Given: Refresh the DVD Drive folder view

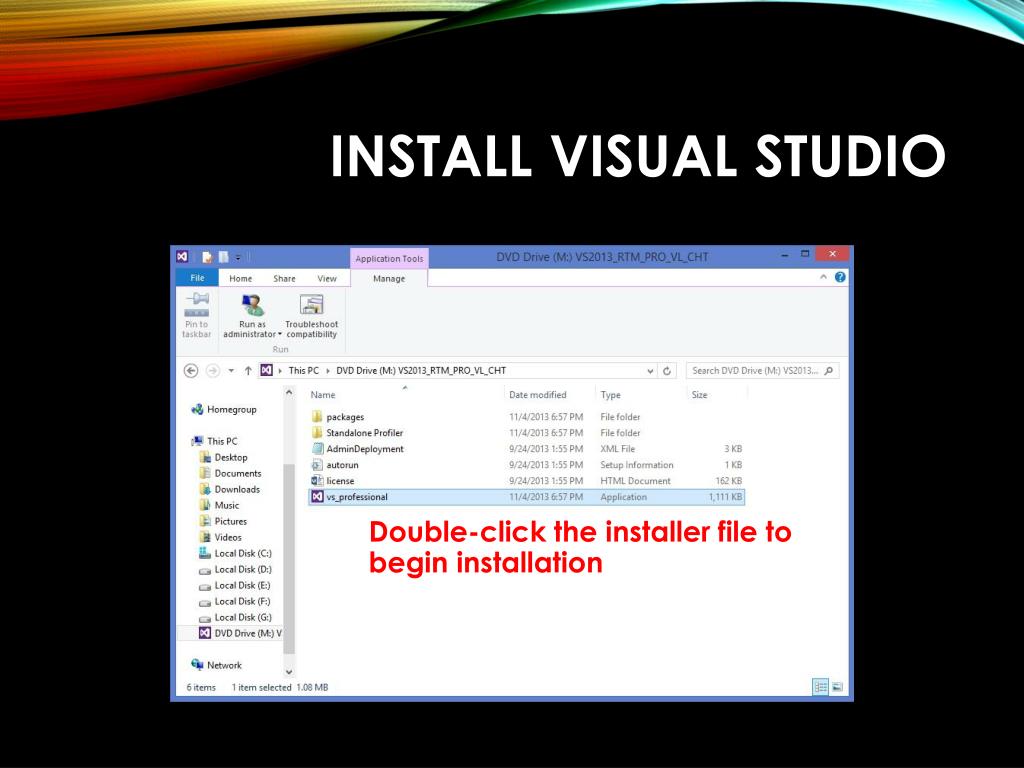Looking at the screenshot, I should (x=667, y=371).
